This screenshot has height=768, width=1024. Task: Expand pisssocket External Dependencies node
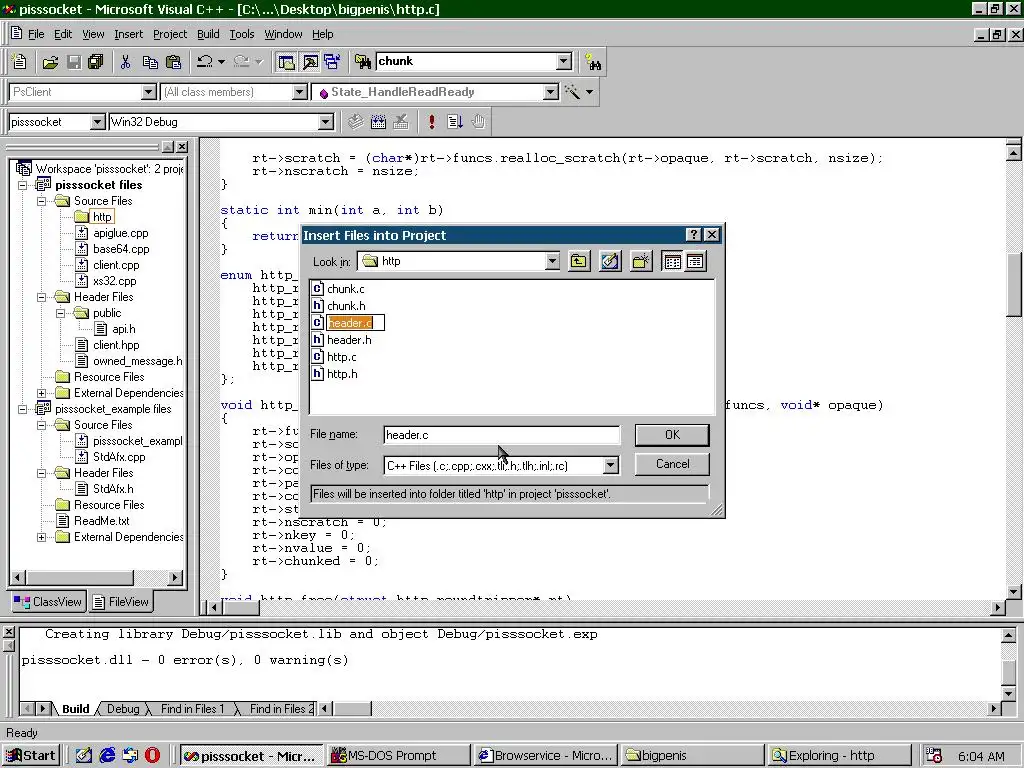[42, 393]
